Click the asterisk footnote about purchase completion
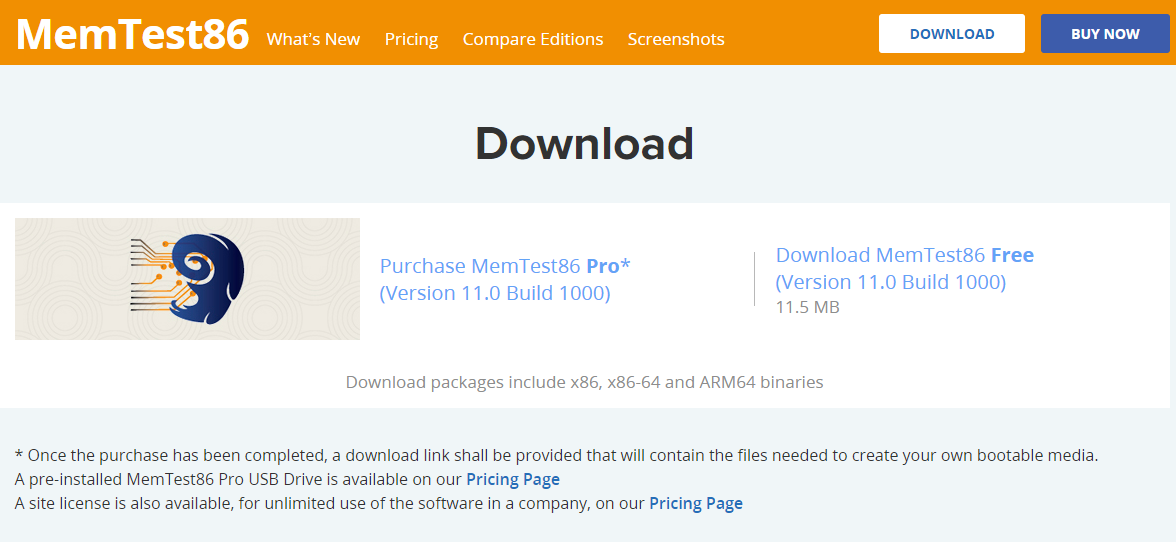Screen dimensions: 1176x542 [x=556, y=455]
